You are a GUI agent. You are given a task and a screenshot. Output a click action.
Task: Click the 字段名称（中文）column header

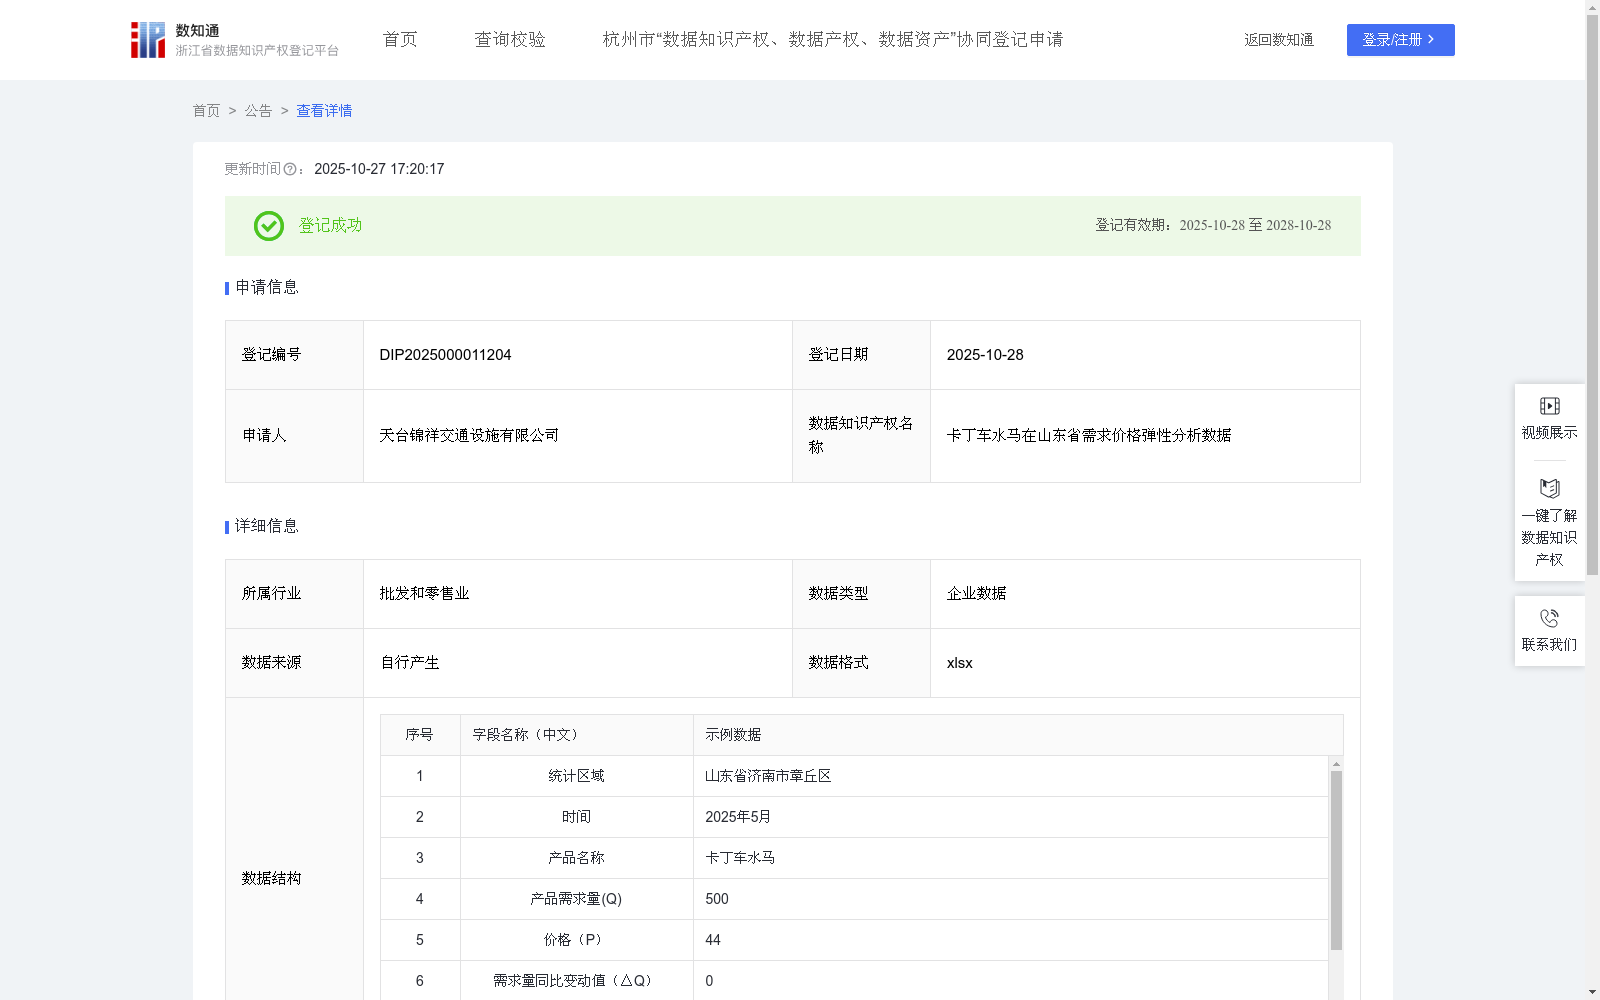click(x=577, y=735)
